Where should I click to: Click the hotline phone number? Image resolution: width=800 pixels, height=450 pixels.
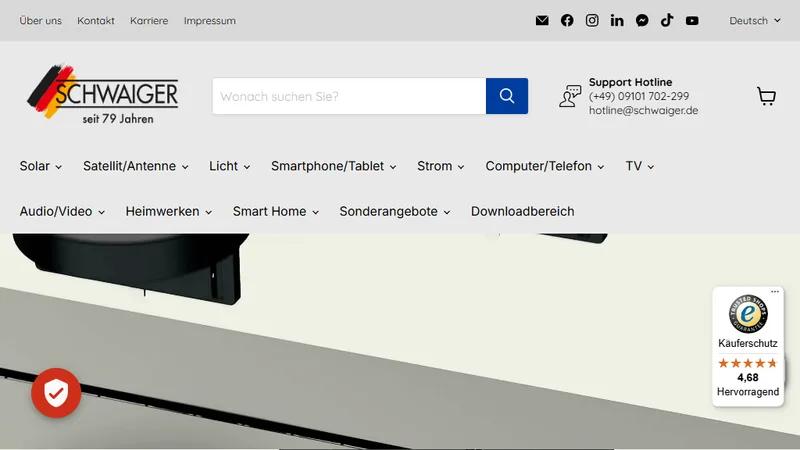[639, 96]
